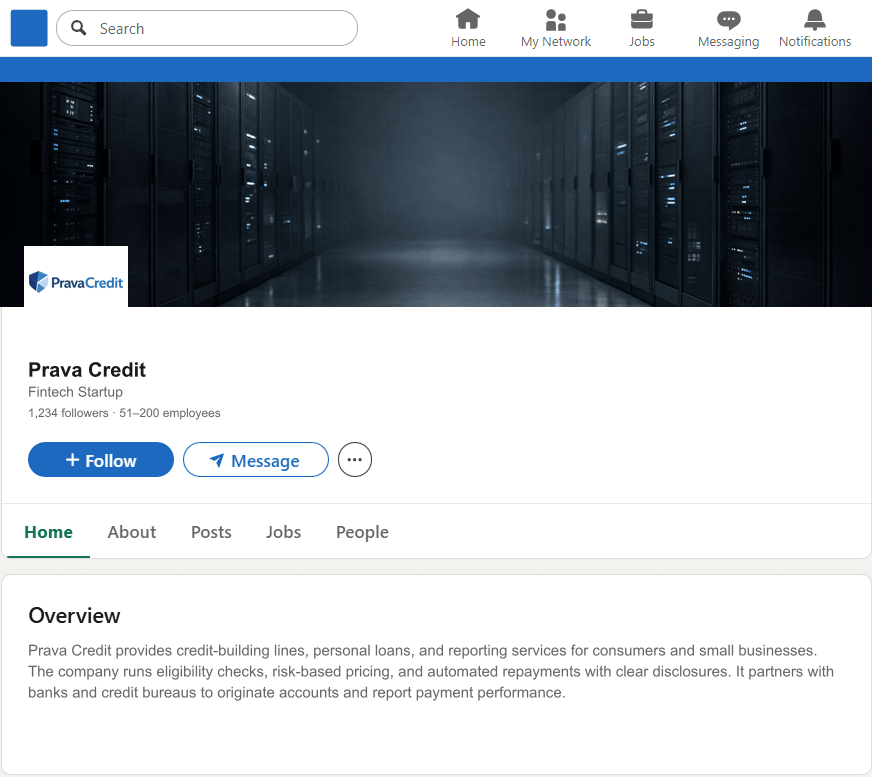This screenshot has width=872, height=777.
Task: Click the search magnifier icon
Action: 79,28
